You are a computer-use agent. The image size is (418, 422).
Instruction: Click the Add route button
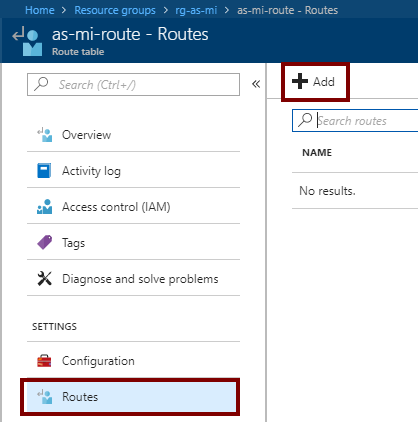pyautogui.click(x=315, y=82)
